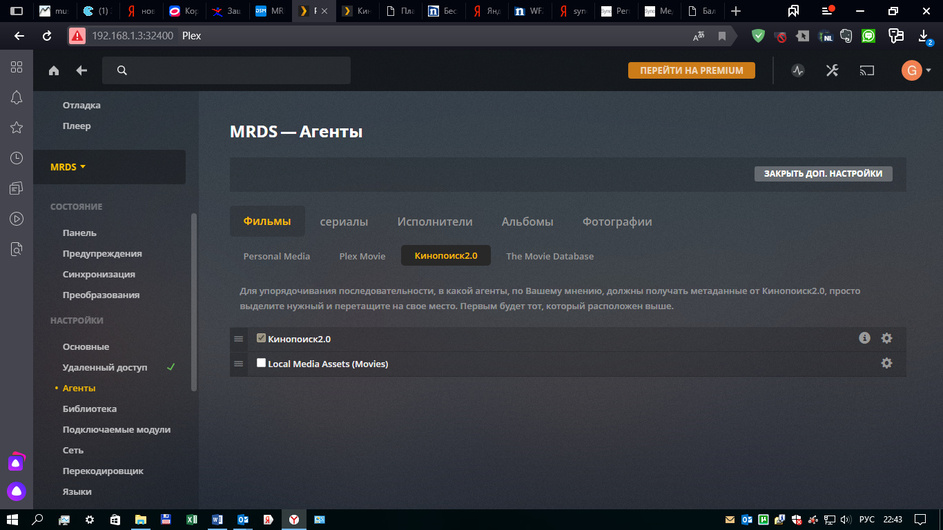Expand the MRDS server dropdown

pyautogui.click(x=68, y=167)
